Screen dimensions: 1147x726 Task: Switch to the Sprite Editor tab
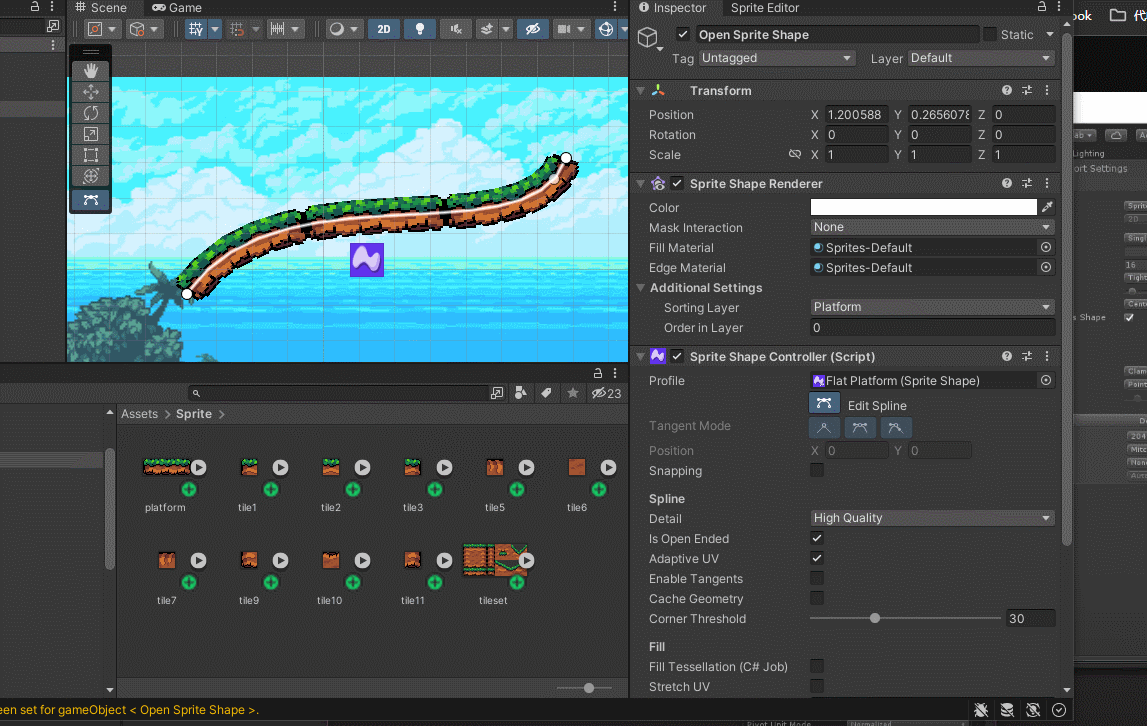pyautogui.click(x=764, y=7)
